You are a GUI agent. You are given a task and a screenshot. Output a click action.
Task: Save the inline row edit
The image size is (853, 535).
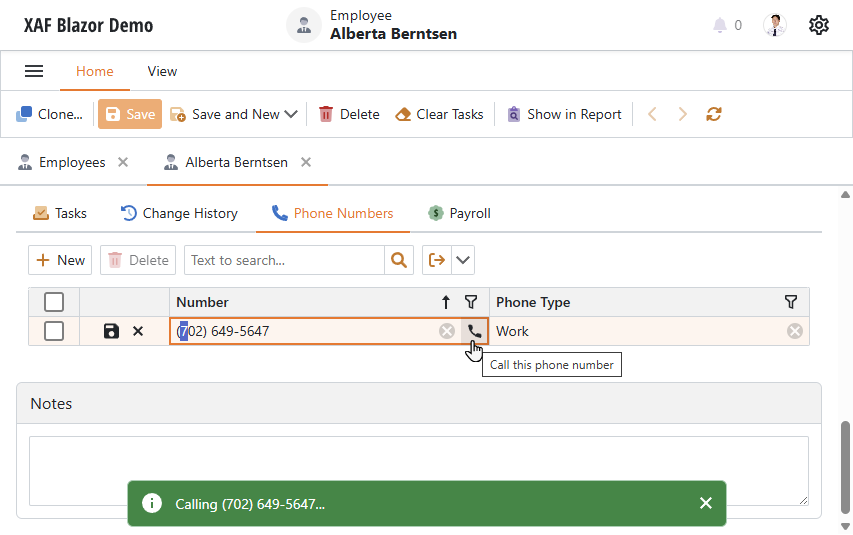pos(111,331)
